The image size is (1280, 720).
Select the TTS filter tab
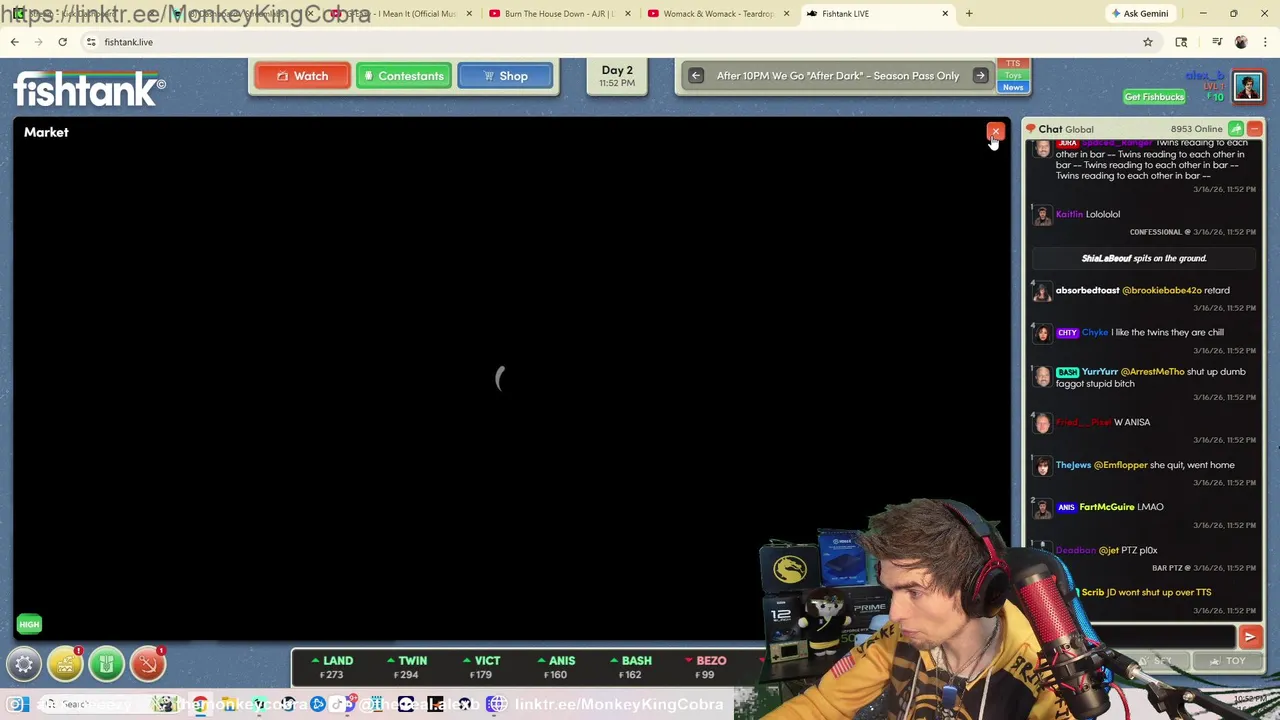(1013, 64)
